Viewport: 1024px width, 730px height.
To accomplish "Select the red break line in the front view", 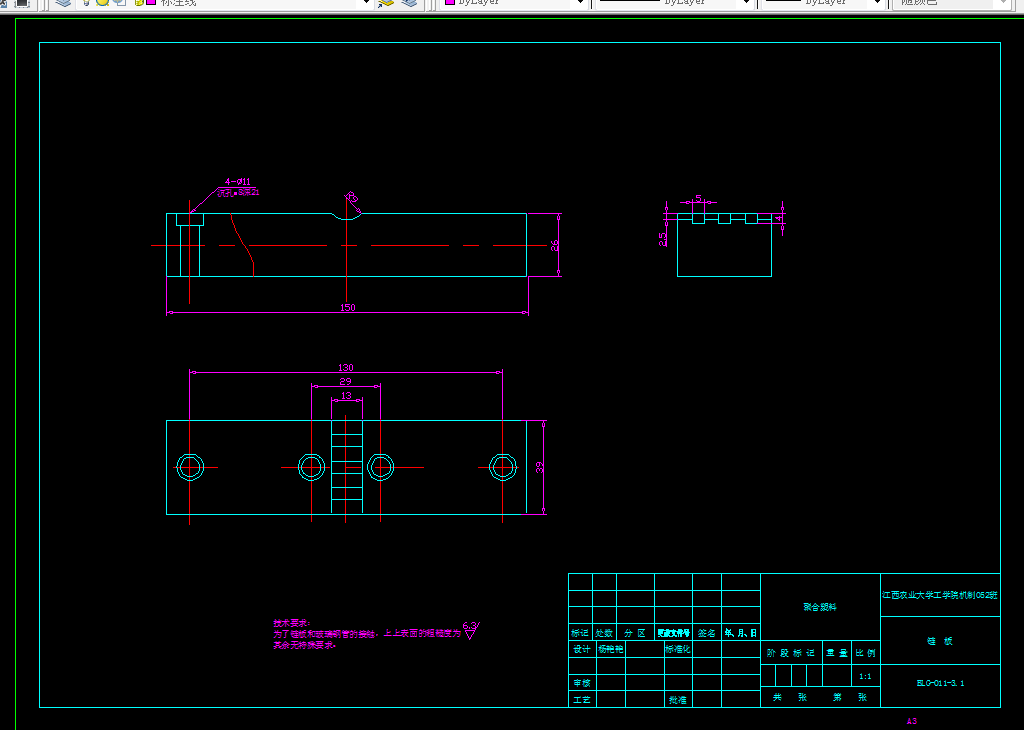I will pos(242,245).
